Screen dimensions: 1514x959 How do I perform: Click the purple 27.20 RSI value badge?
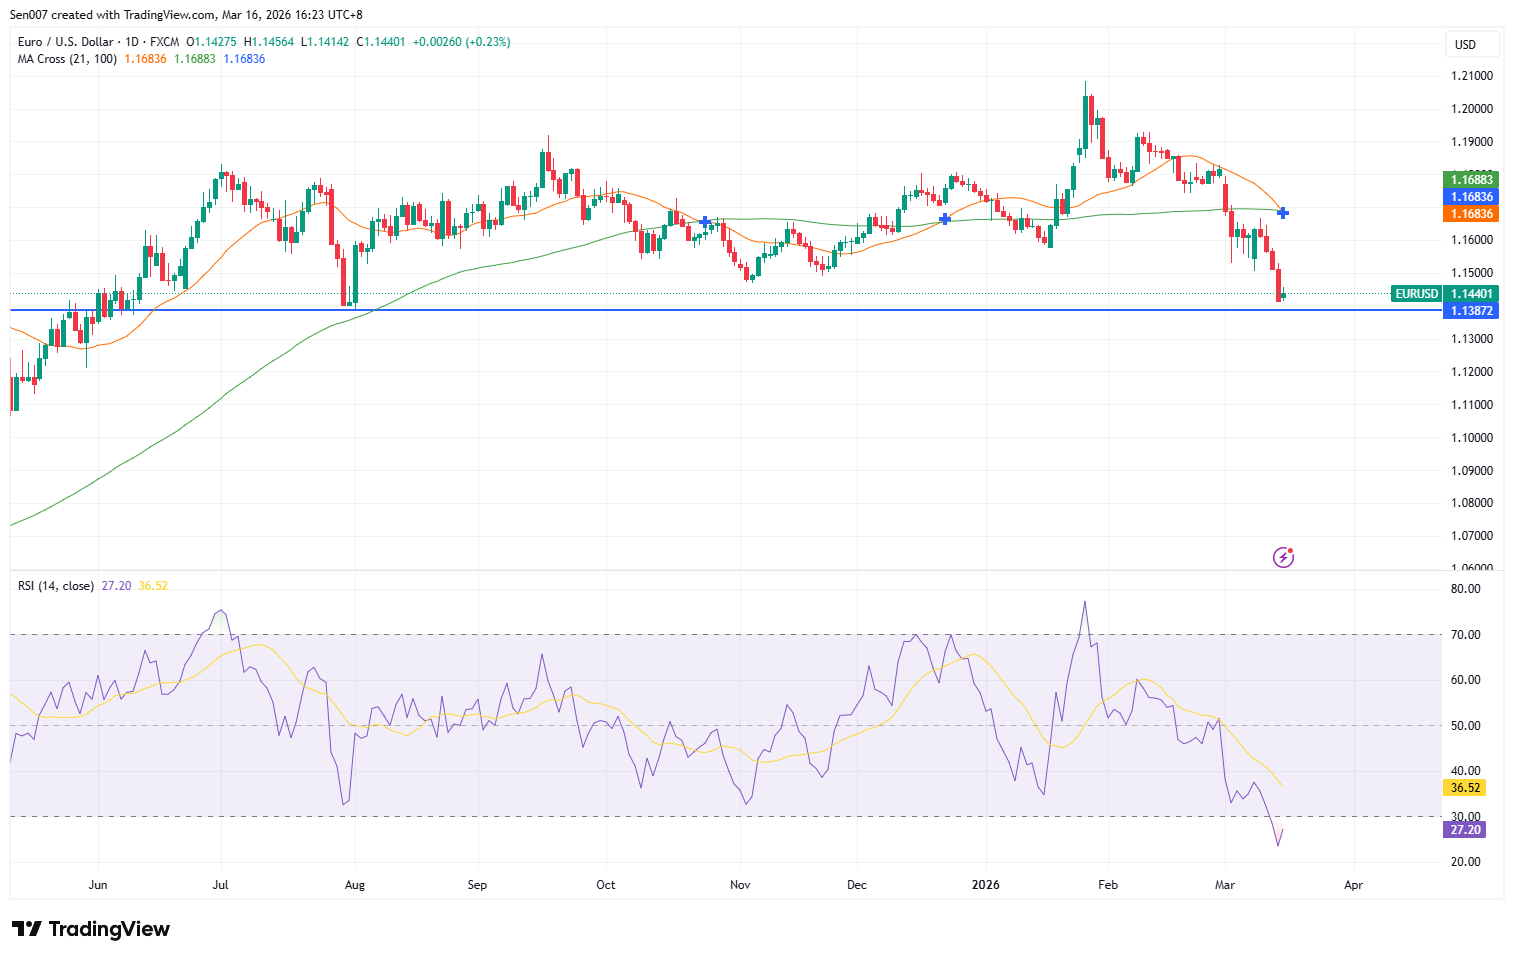pos(1464,829)
